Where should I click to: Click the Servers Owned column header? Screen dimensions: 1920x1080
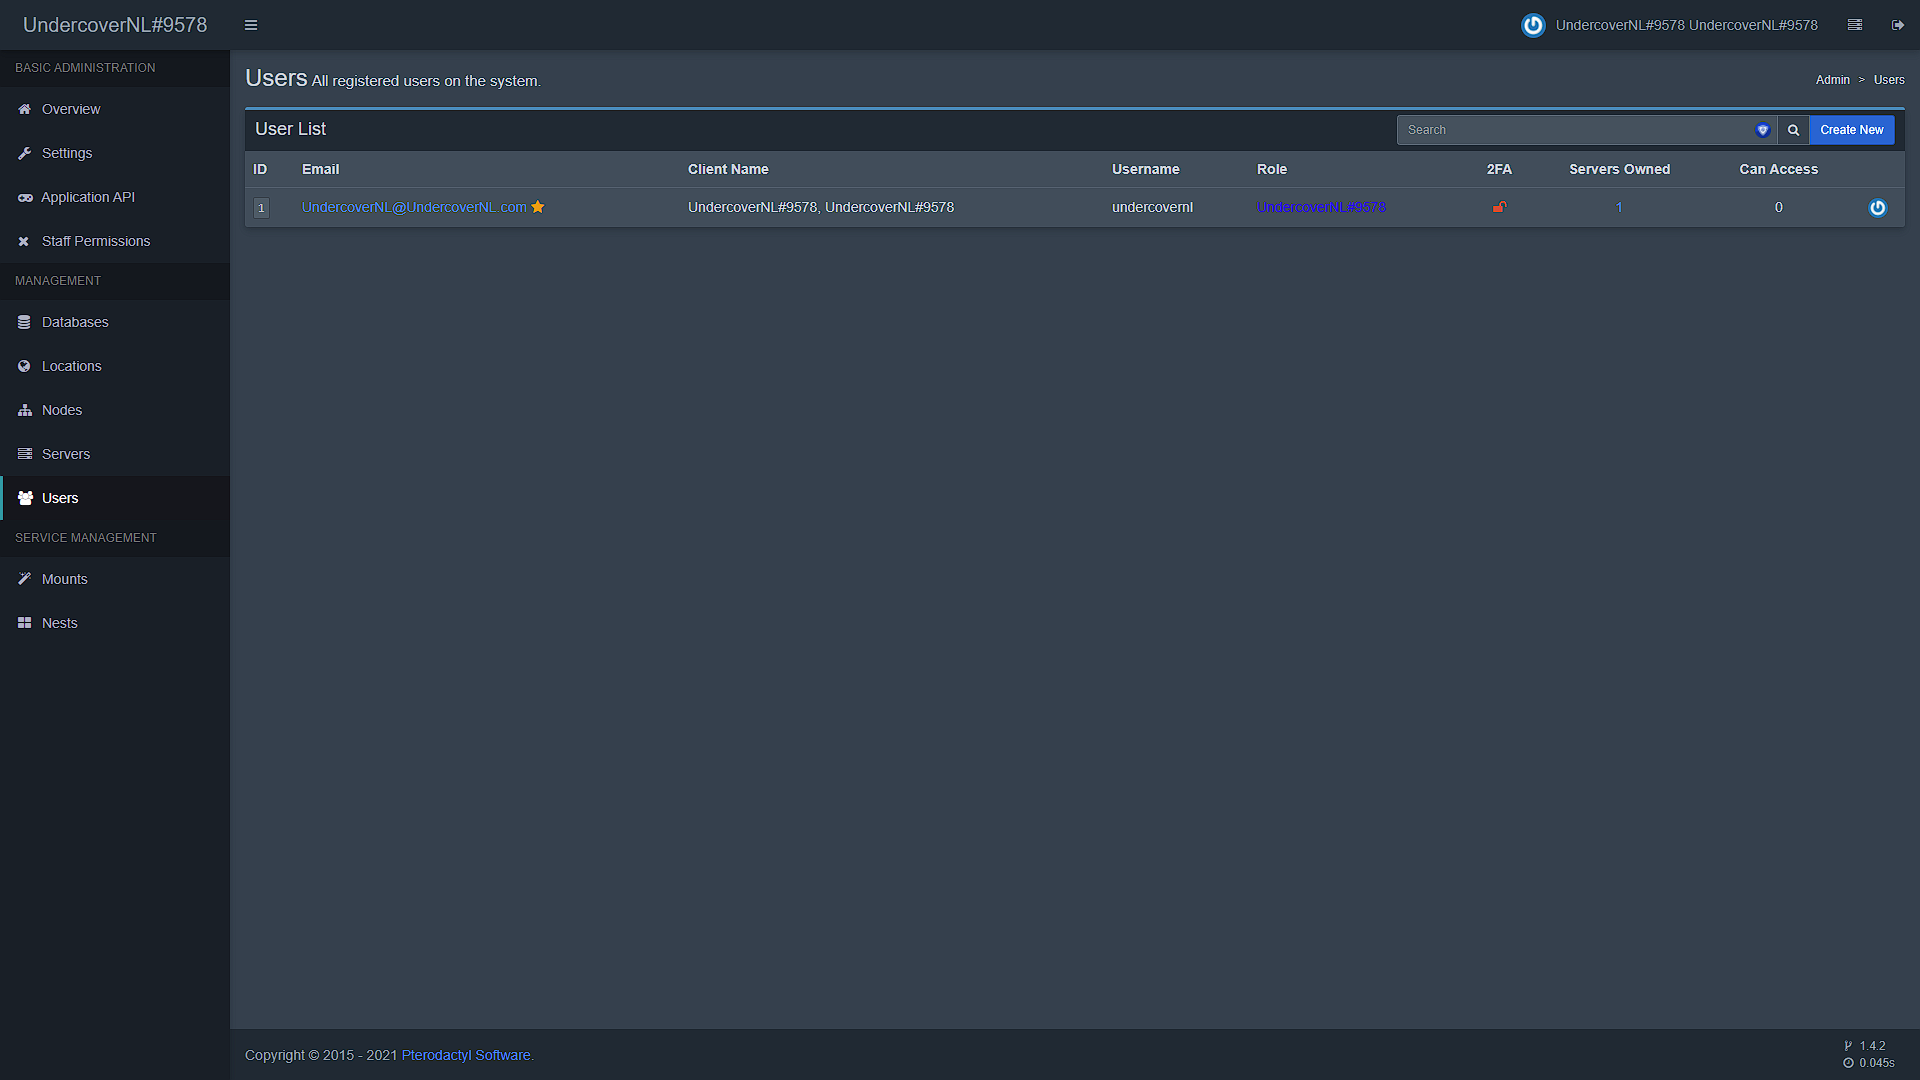point(1619,169)
